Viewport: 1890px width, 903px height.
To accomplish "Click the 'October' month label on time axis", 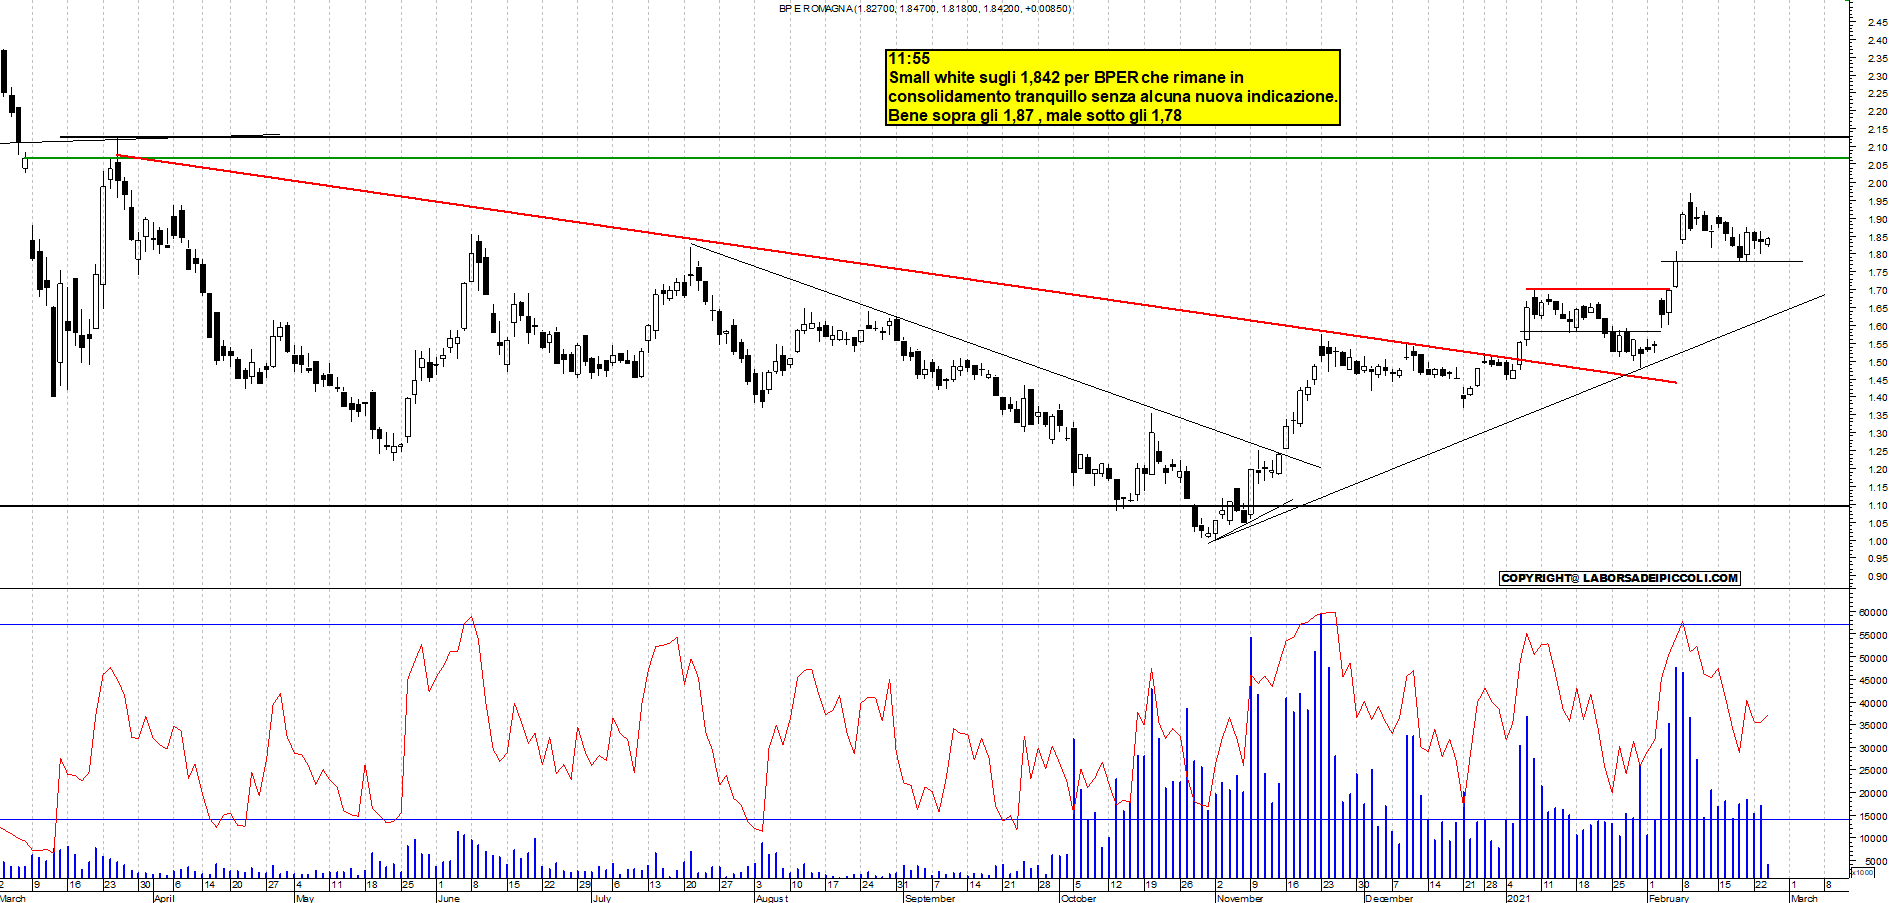I will coord(1078,898).
